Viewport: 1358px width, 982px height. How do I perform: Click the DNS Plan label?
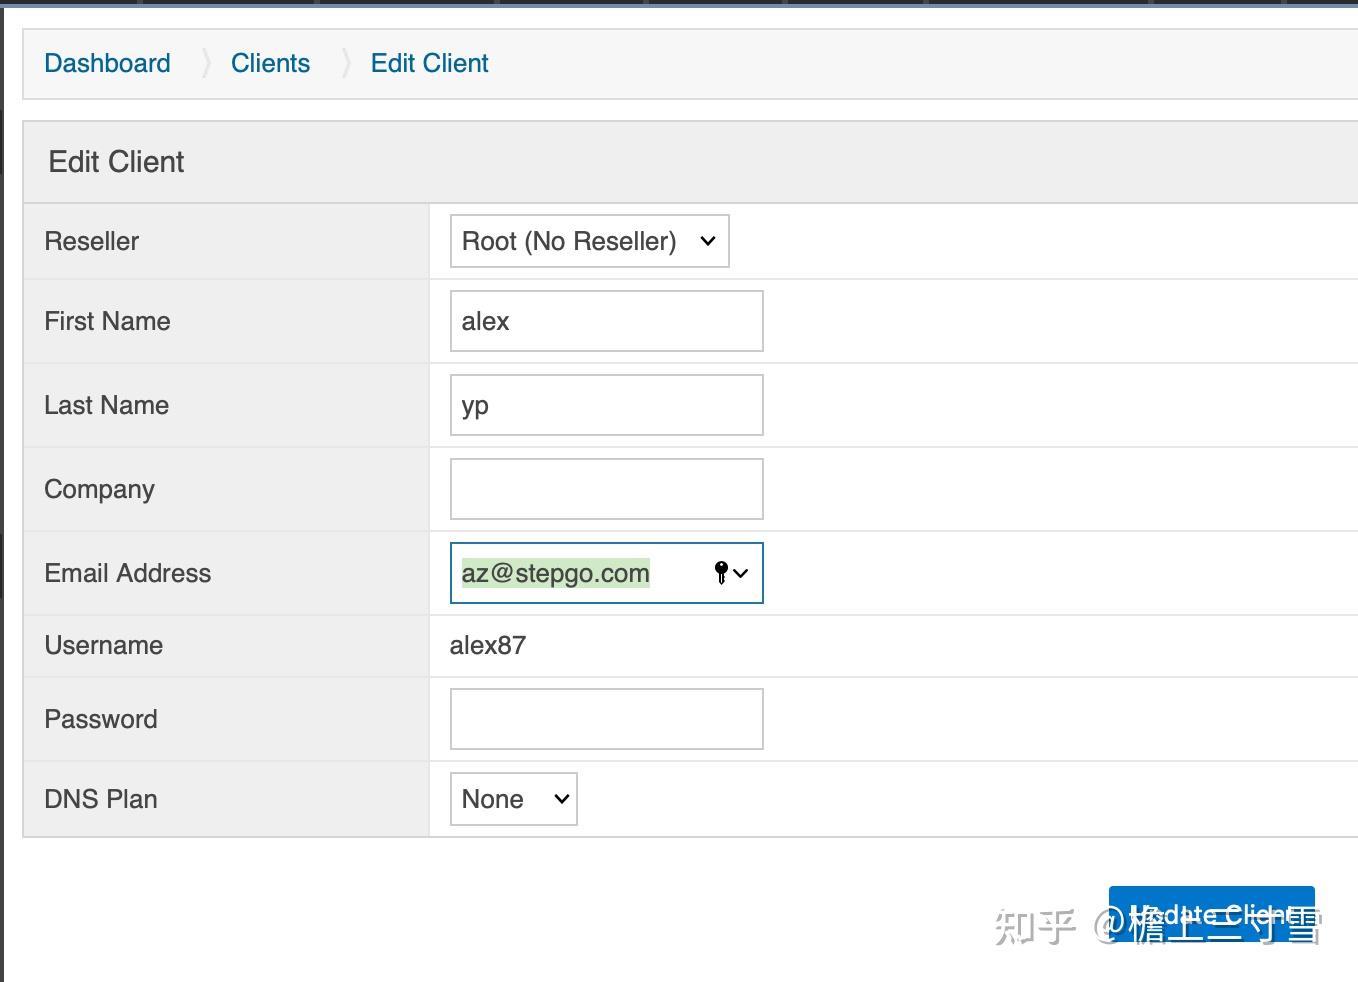coord(100,799)
